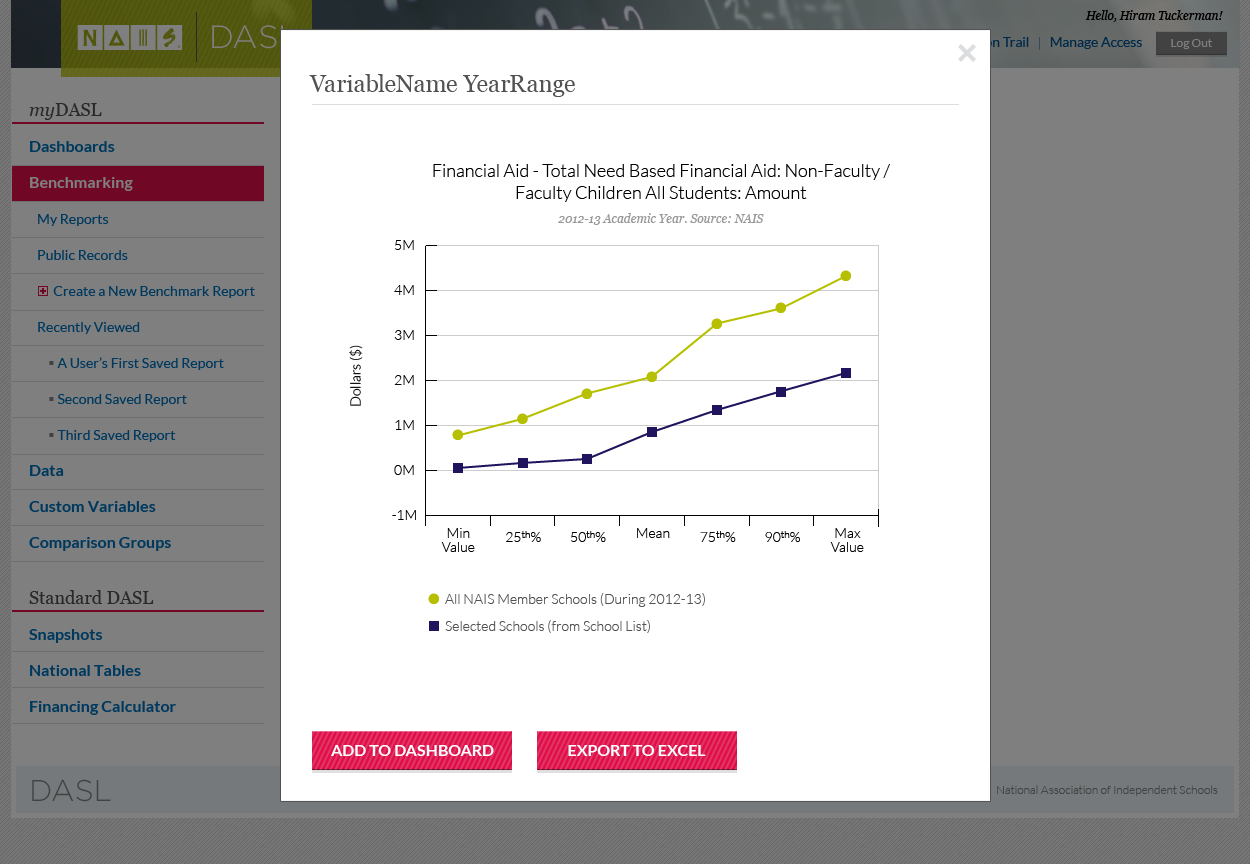Click the green Min Value data point

[x=458, y=435]
